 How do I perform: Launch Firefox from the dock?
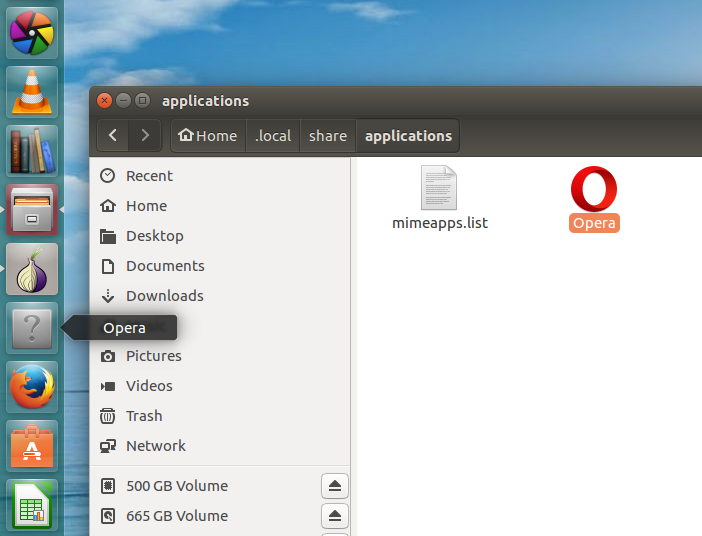tap(32, 387)
